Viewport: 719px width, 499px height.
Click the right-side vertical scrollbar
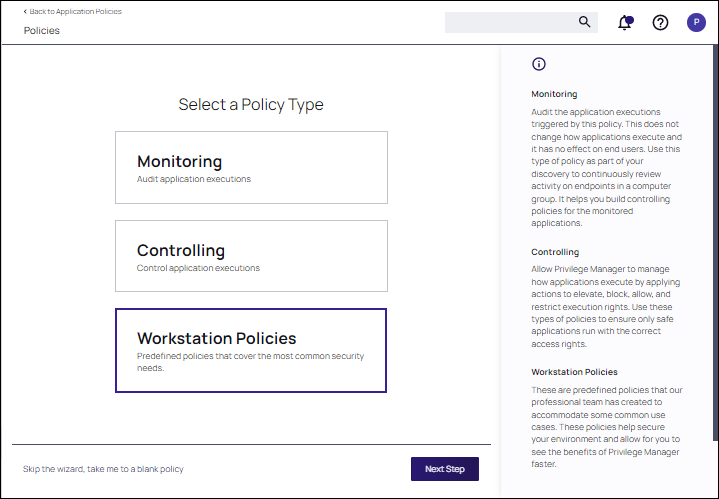point(715,243)
